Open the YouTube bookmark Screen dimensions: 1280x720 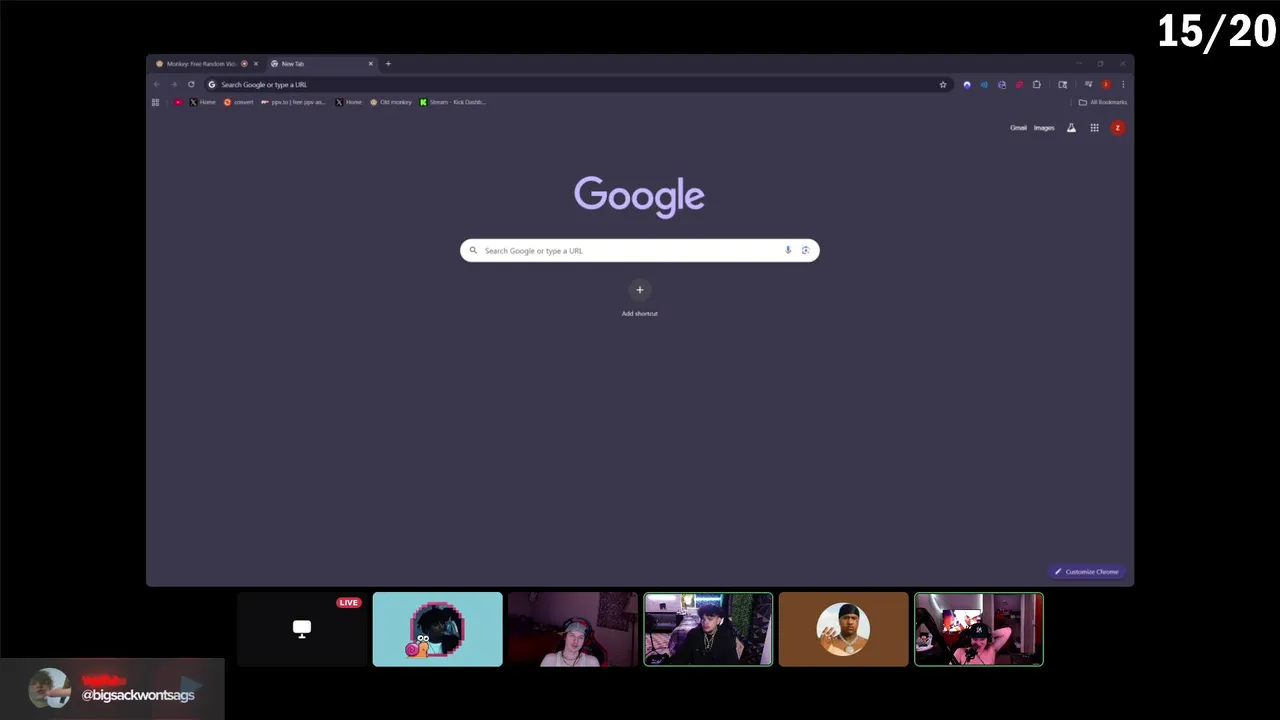178,102
